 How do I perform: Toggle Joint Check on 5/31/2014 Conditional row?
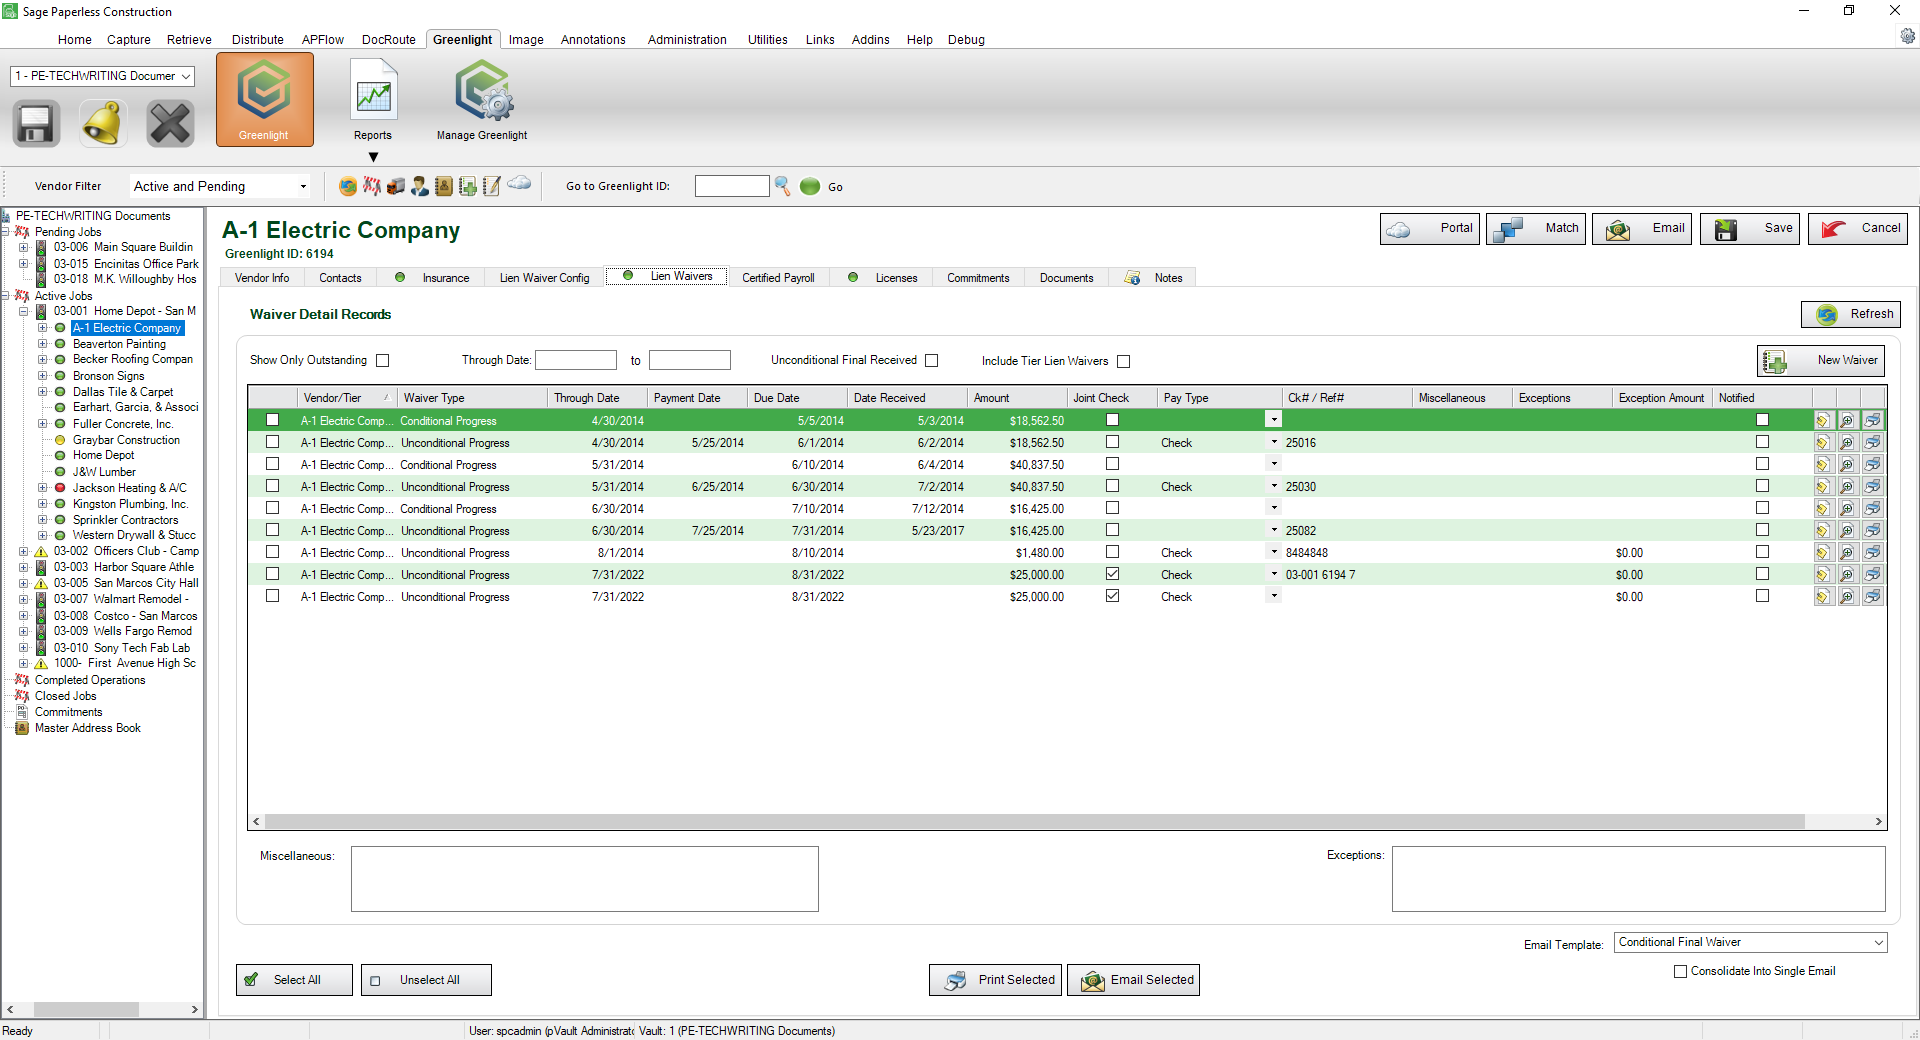pyautogui.click(x=1112, y=464)
